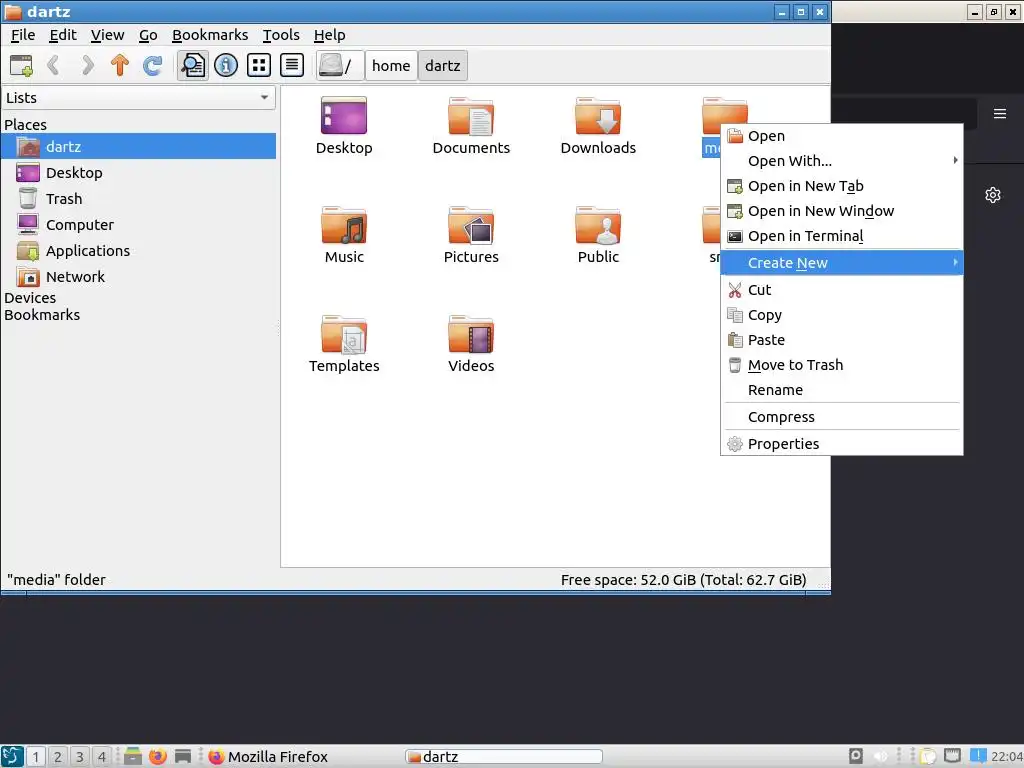Choose Open in New Tab

(x=842, y=186)
